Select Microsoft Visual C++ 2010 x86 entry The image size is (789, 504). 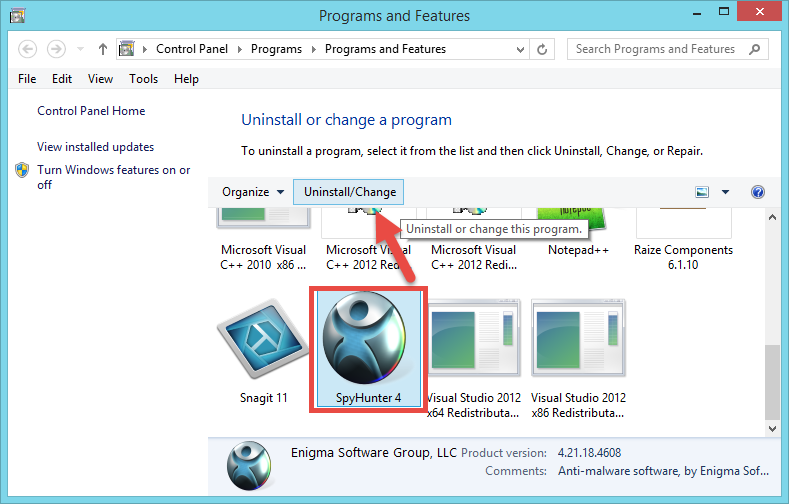[x=263, y=240]
